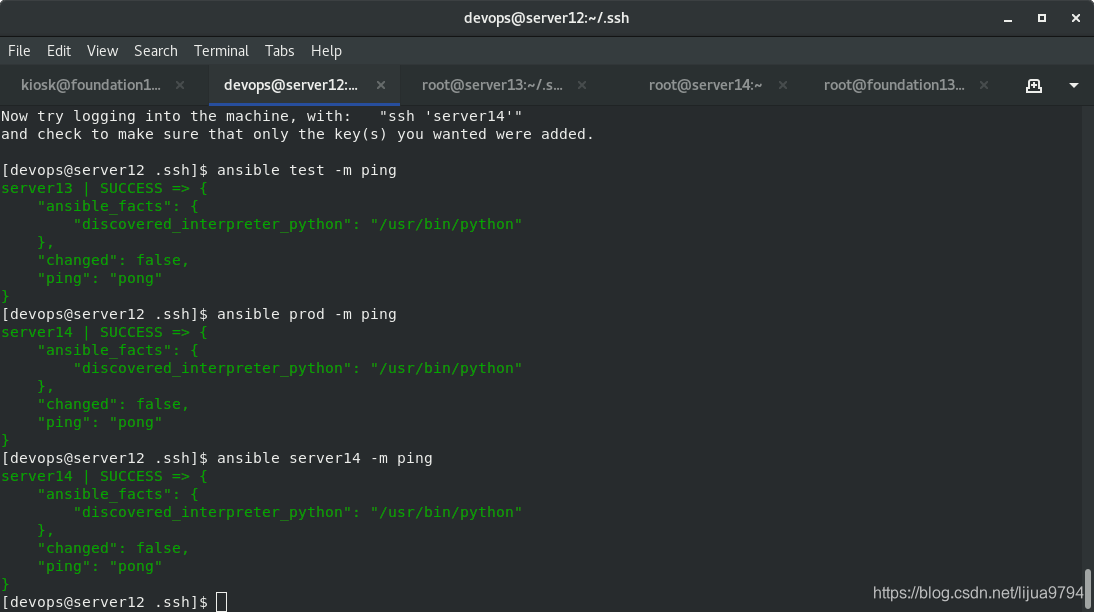
Task: Click the command 'ansible server14 -m ping'
Action: coord(324,458)
